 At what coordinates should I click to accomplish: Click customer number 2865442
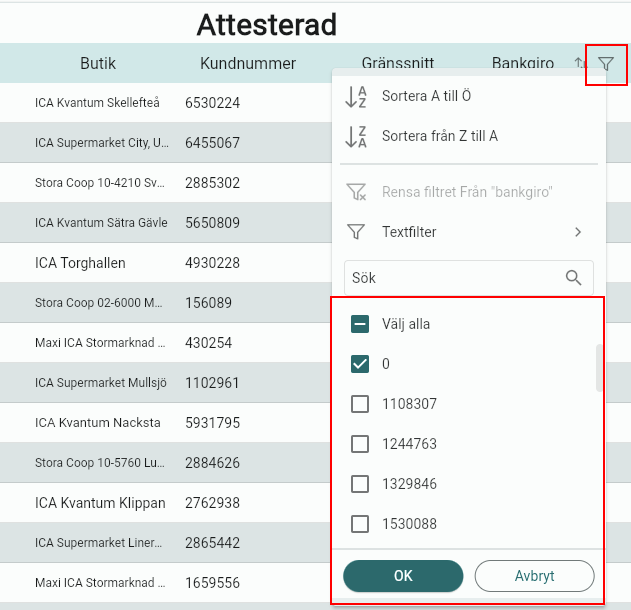[x=212, y=542]
